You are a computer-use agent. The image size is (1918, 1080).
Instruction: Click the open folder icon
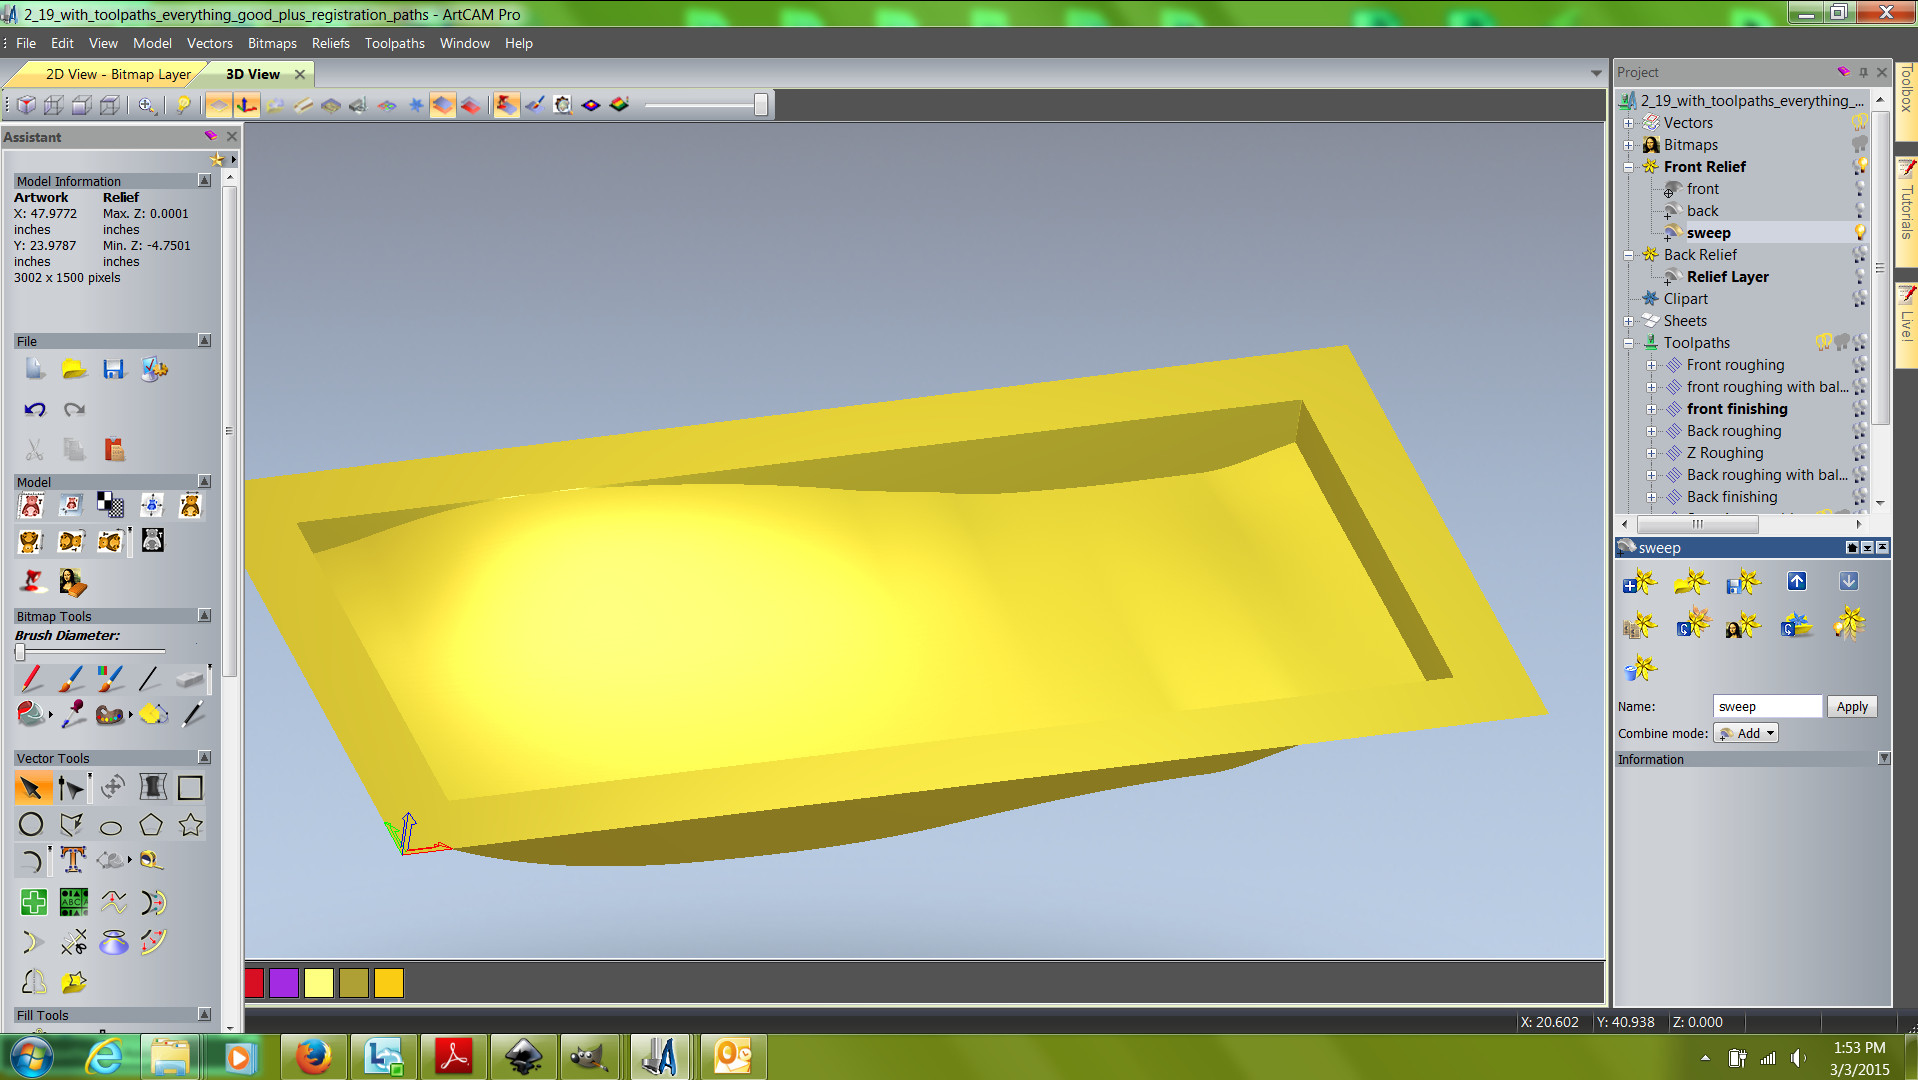tap(74, 369)
